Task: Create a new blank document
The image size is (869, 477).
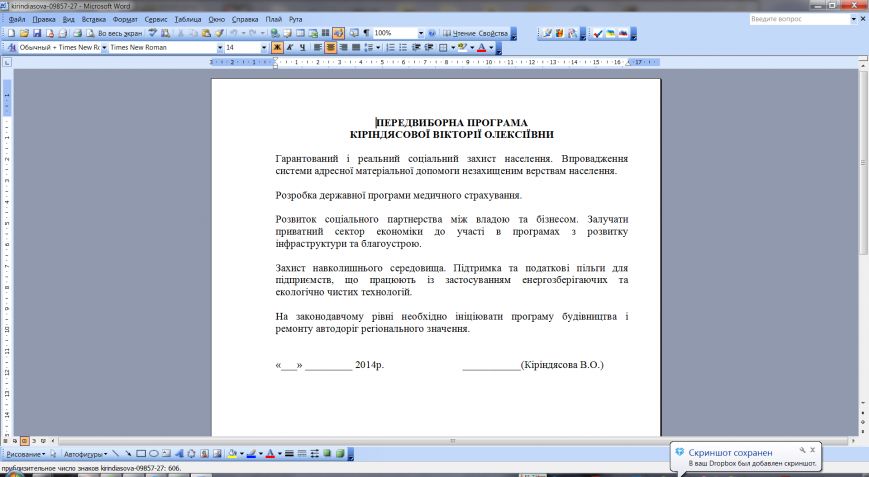Action: tap(11, 33)
